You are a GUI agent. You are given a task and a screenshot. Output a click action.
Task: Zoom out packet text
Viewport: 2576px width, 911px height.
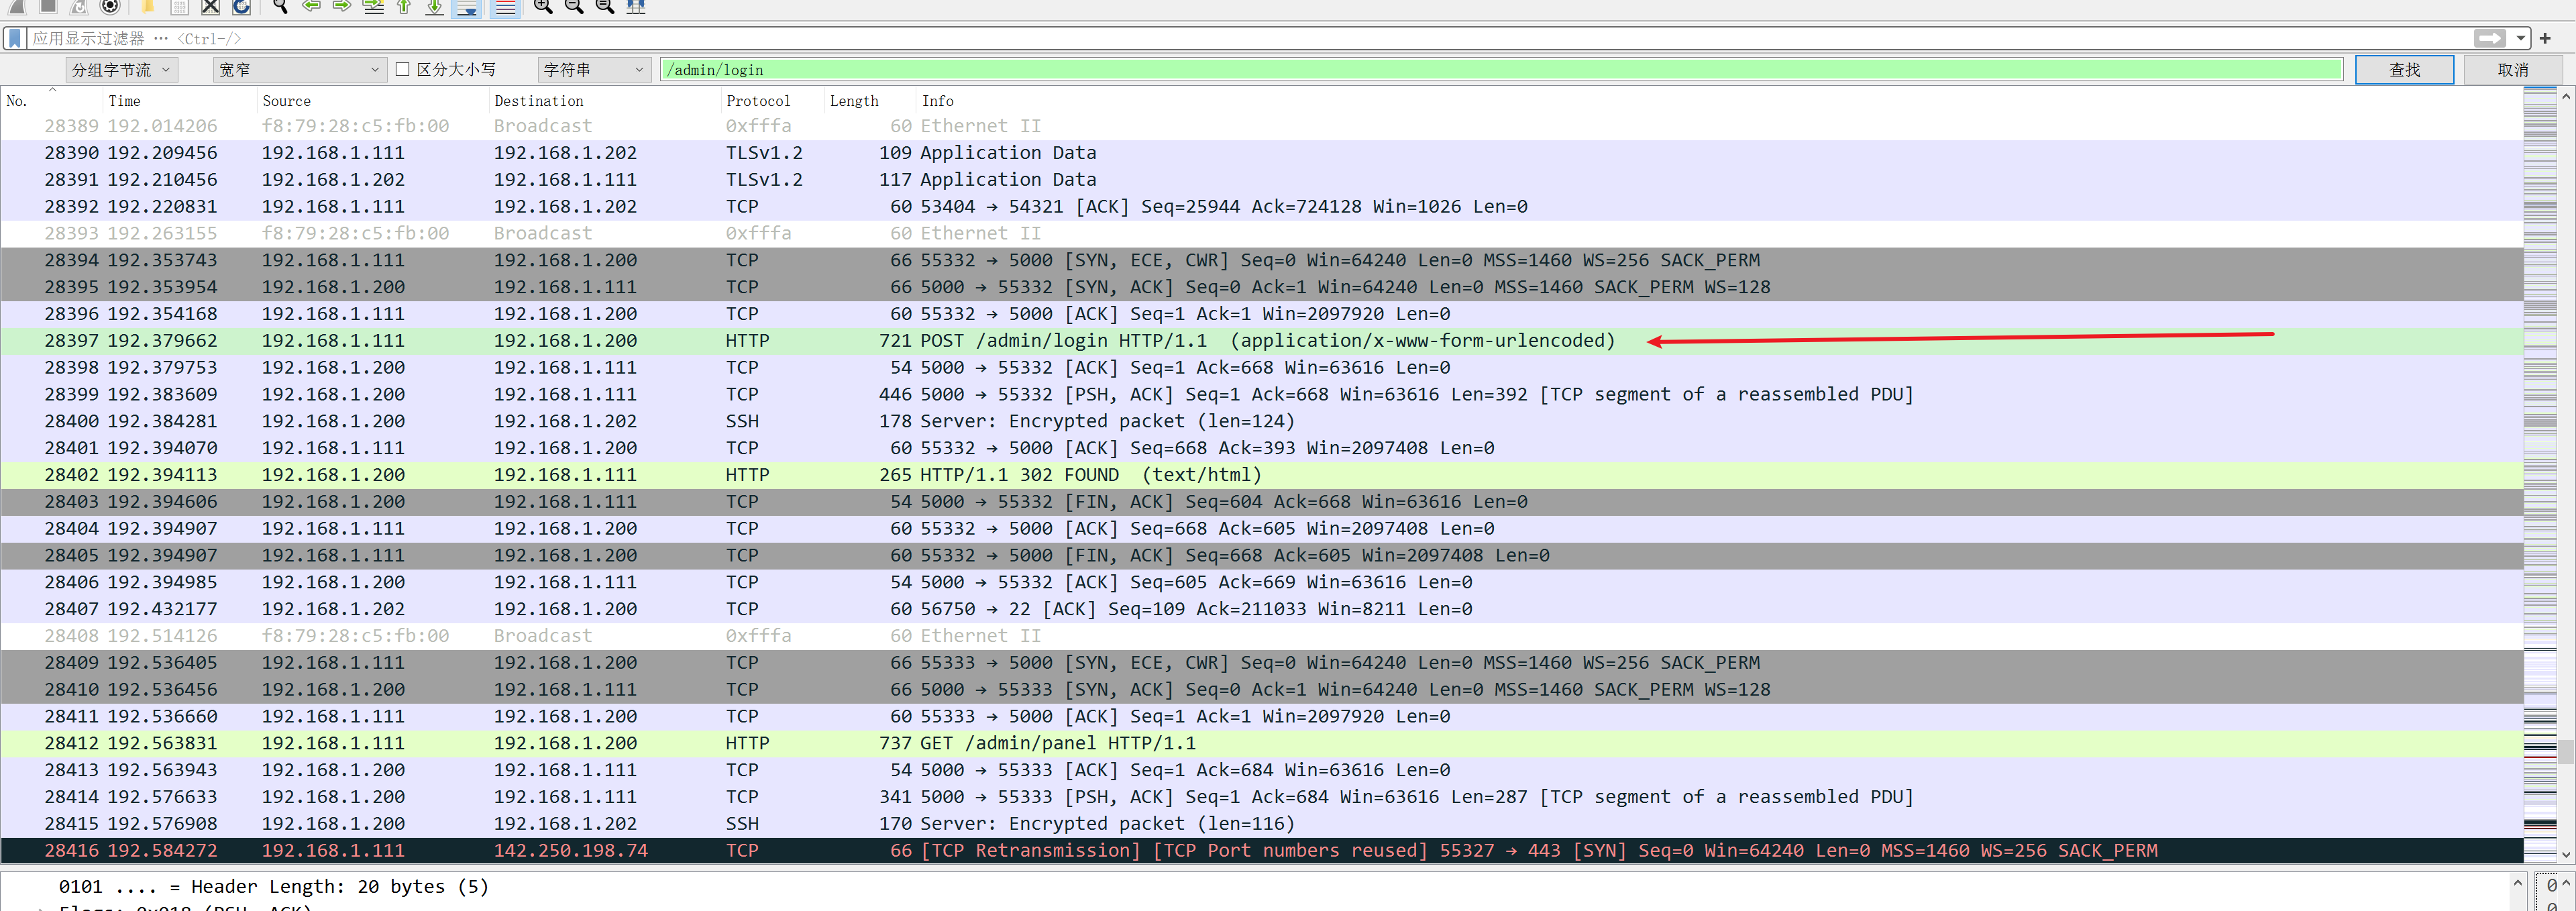click(x=574, y=6)
